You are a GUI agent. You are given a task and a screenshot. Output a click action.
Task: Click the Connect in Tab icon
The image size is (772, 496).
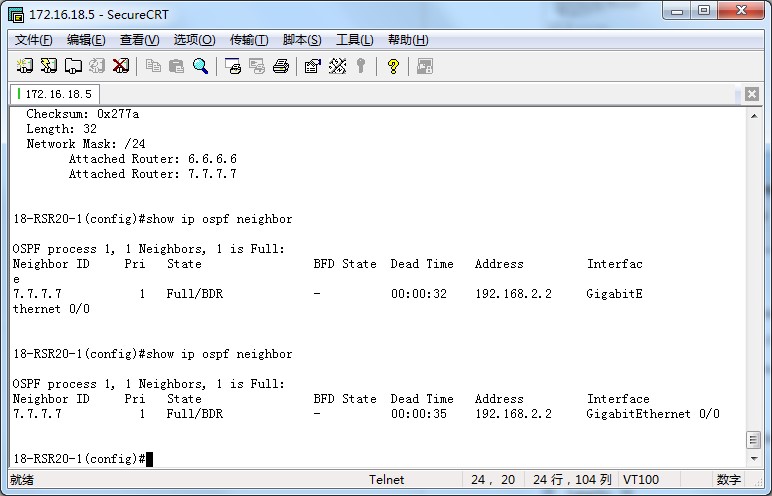(x=73, y=66)
